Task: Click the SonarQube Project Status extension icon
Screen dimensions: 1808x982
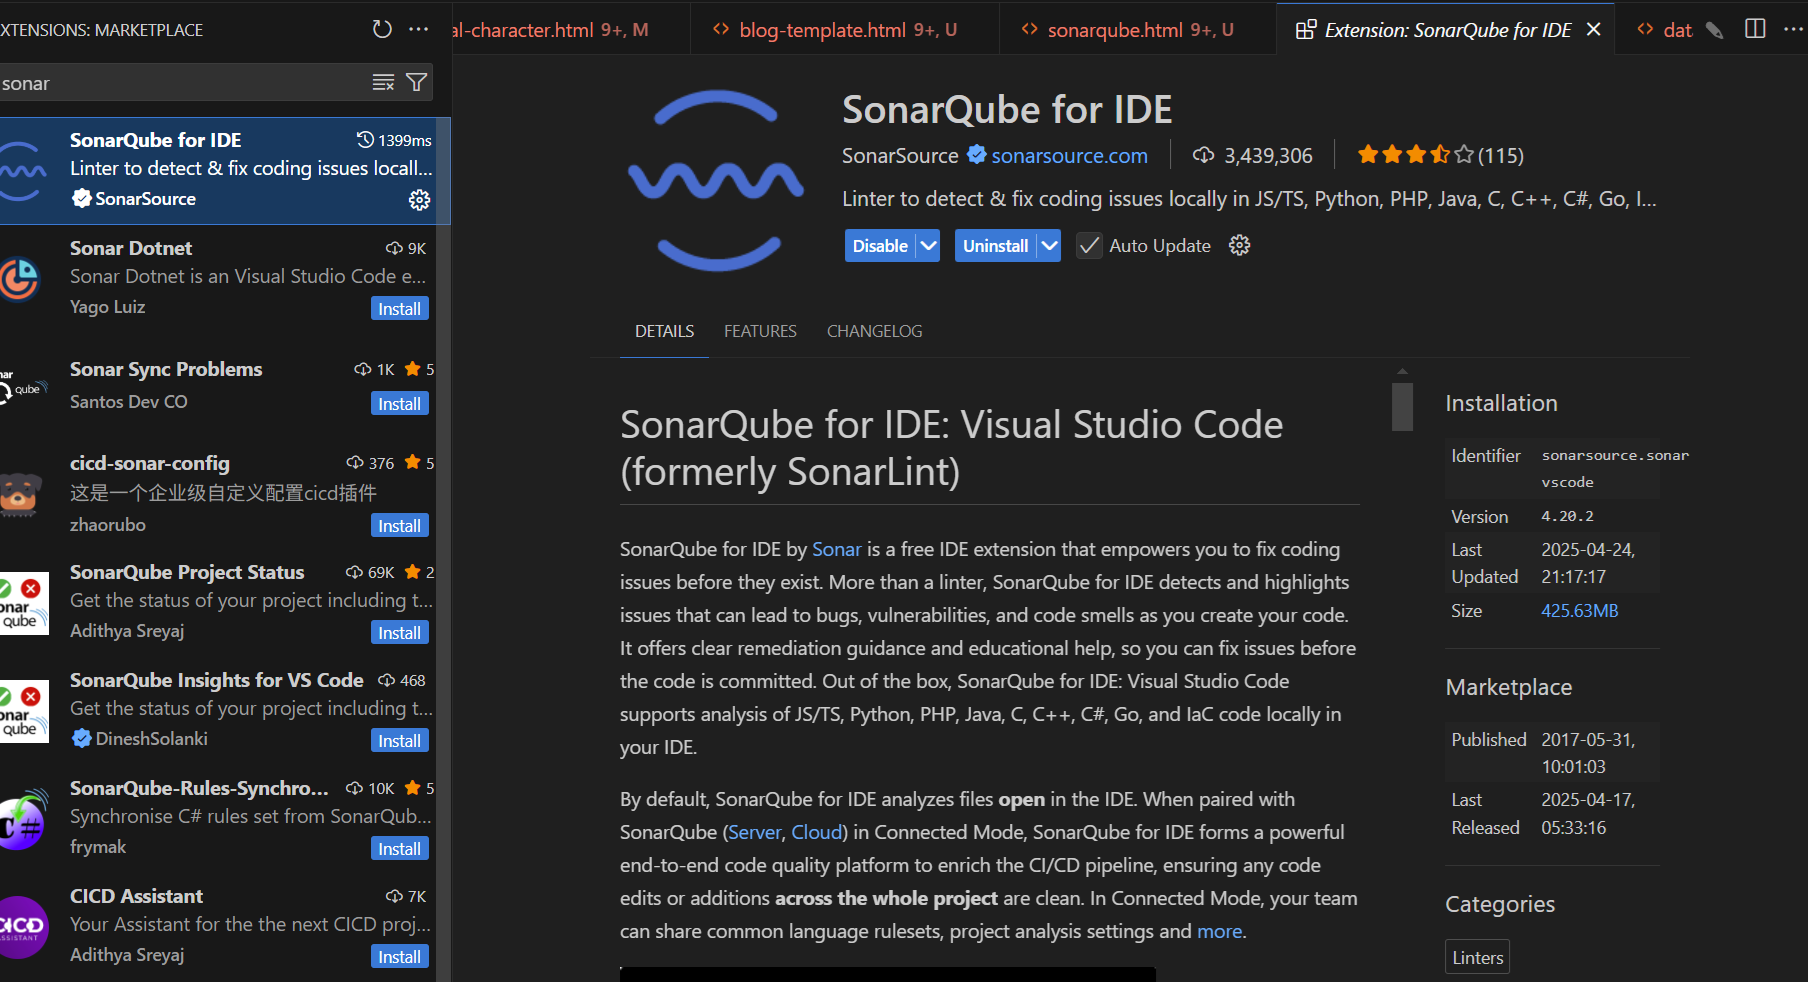Action: point(22,603)
